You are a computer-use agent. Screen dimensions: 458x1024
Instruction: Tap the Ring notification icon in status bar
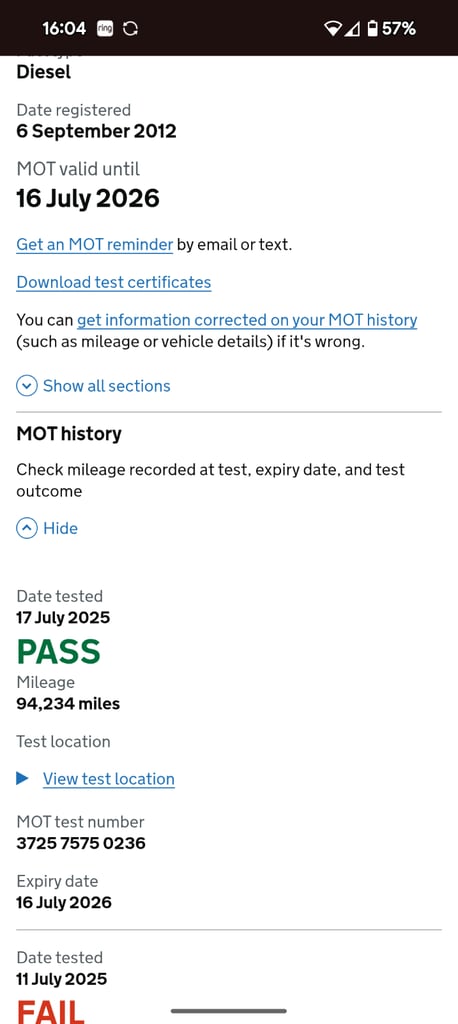105,29
